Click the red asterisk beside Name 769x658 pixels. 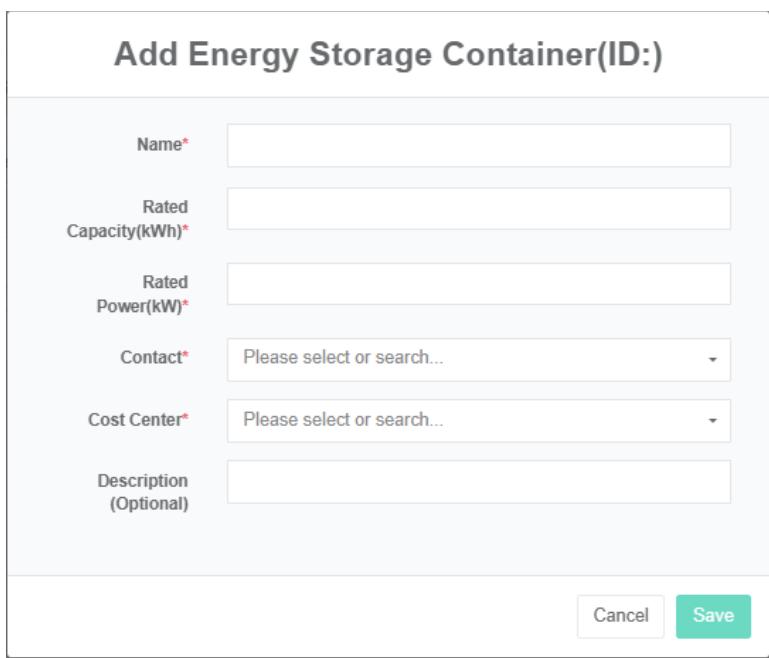(185, 145)
